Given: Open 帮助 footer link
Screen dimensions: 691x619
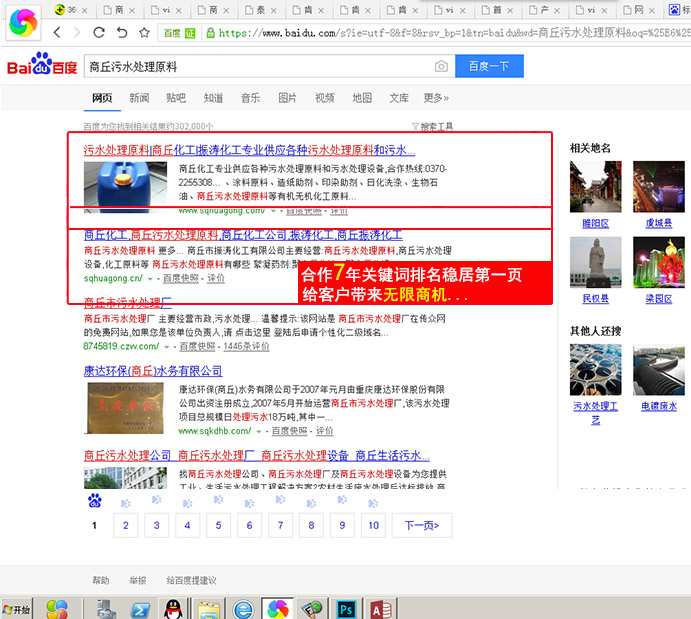Looking at the screenshot, I should [x=100, y=581].
